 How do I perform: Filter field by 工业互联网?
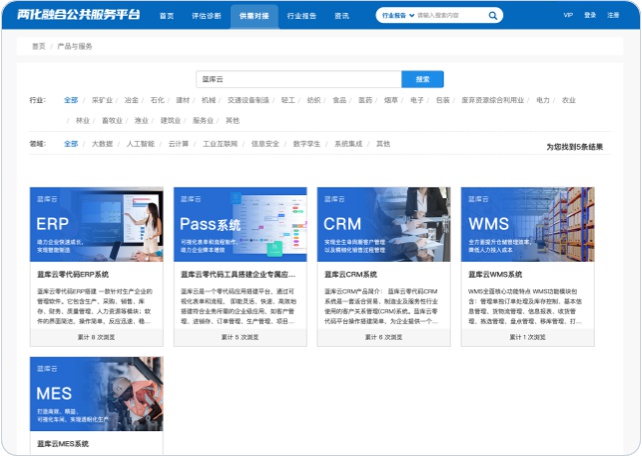click(220, 144)
